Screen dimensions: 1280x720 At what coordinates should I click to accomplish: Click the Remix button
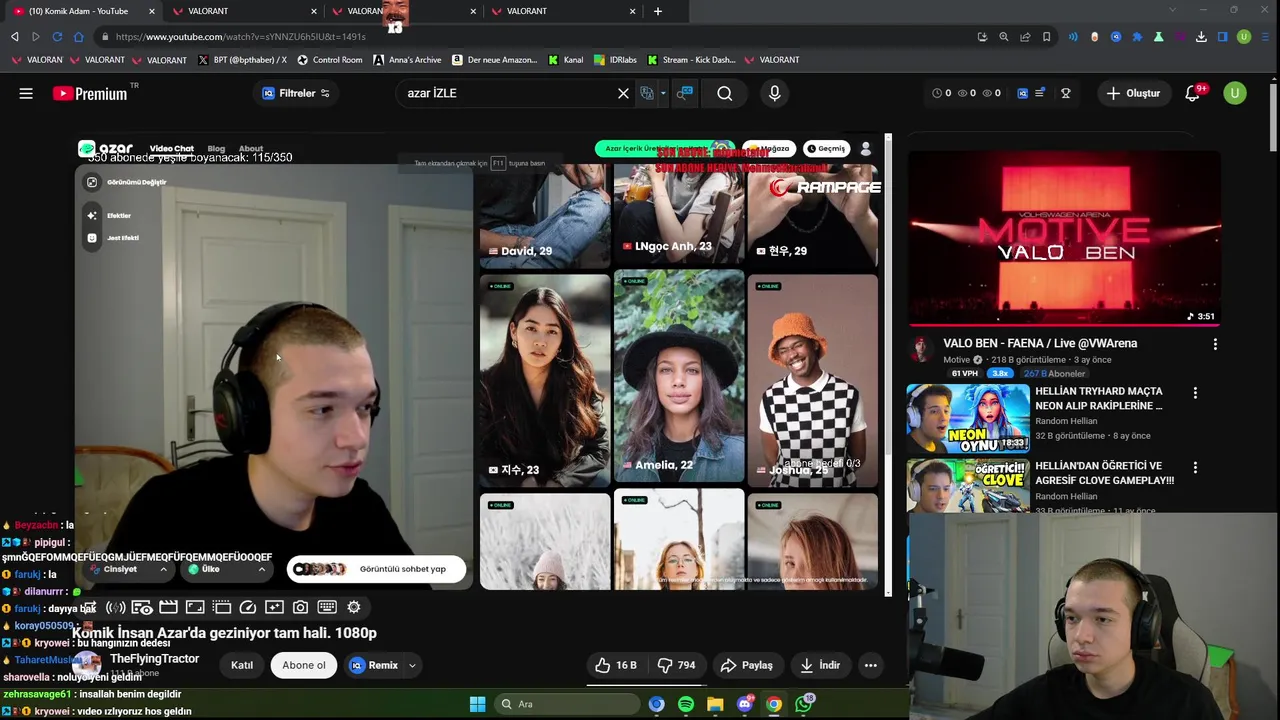pos(374,665)
